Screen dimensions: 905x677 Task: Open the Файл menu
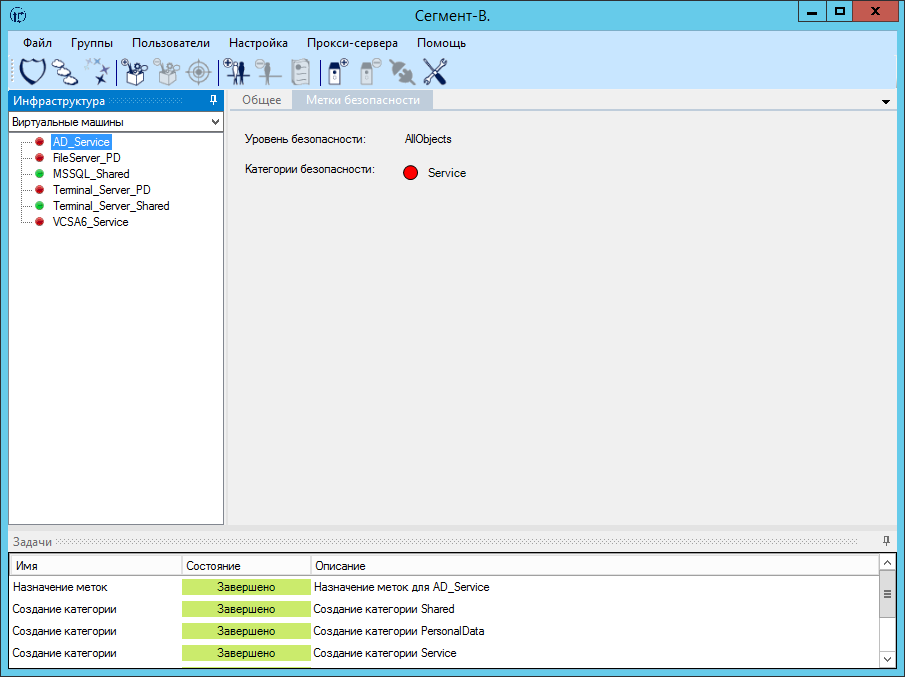[37, 43]
